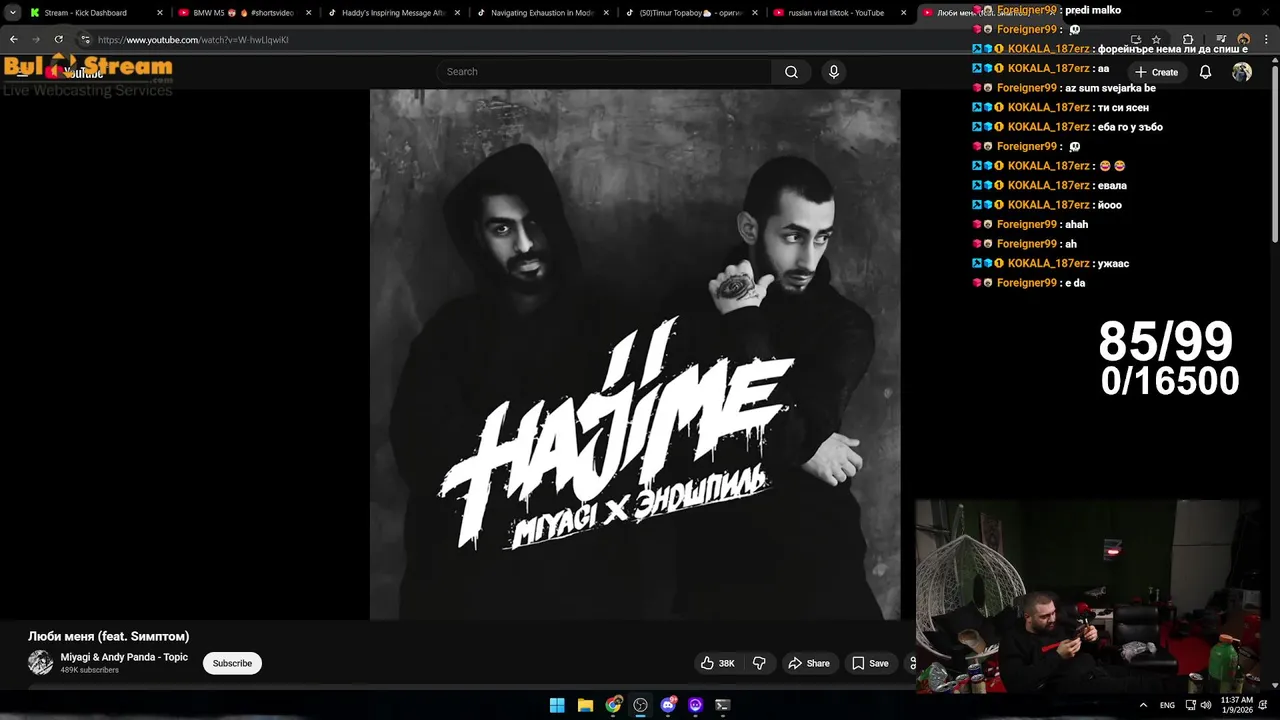Open Miyagi & Andy Panda channel avatar

click(x=40, y=663)
